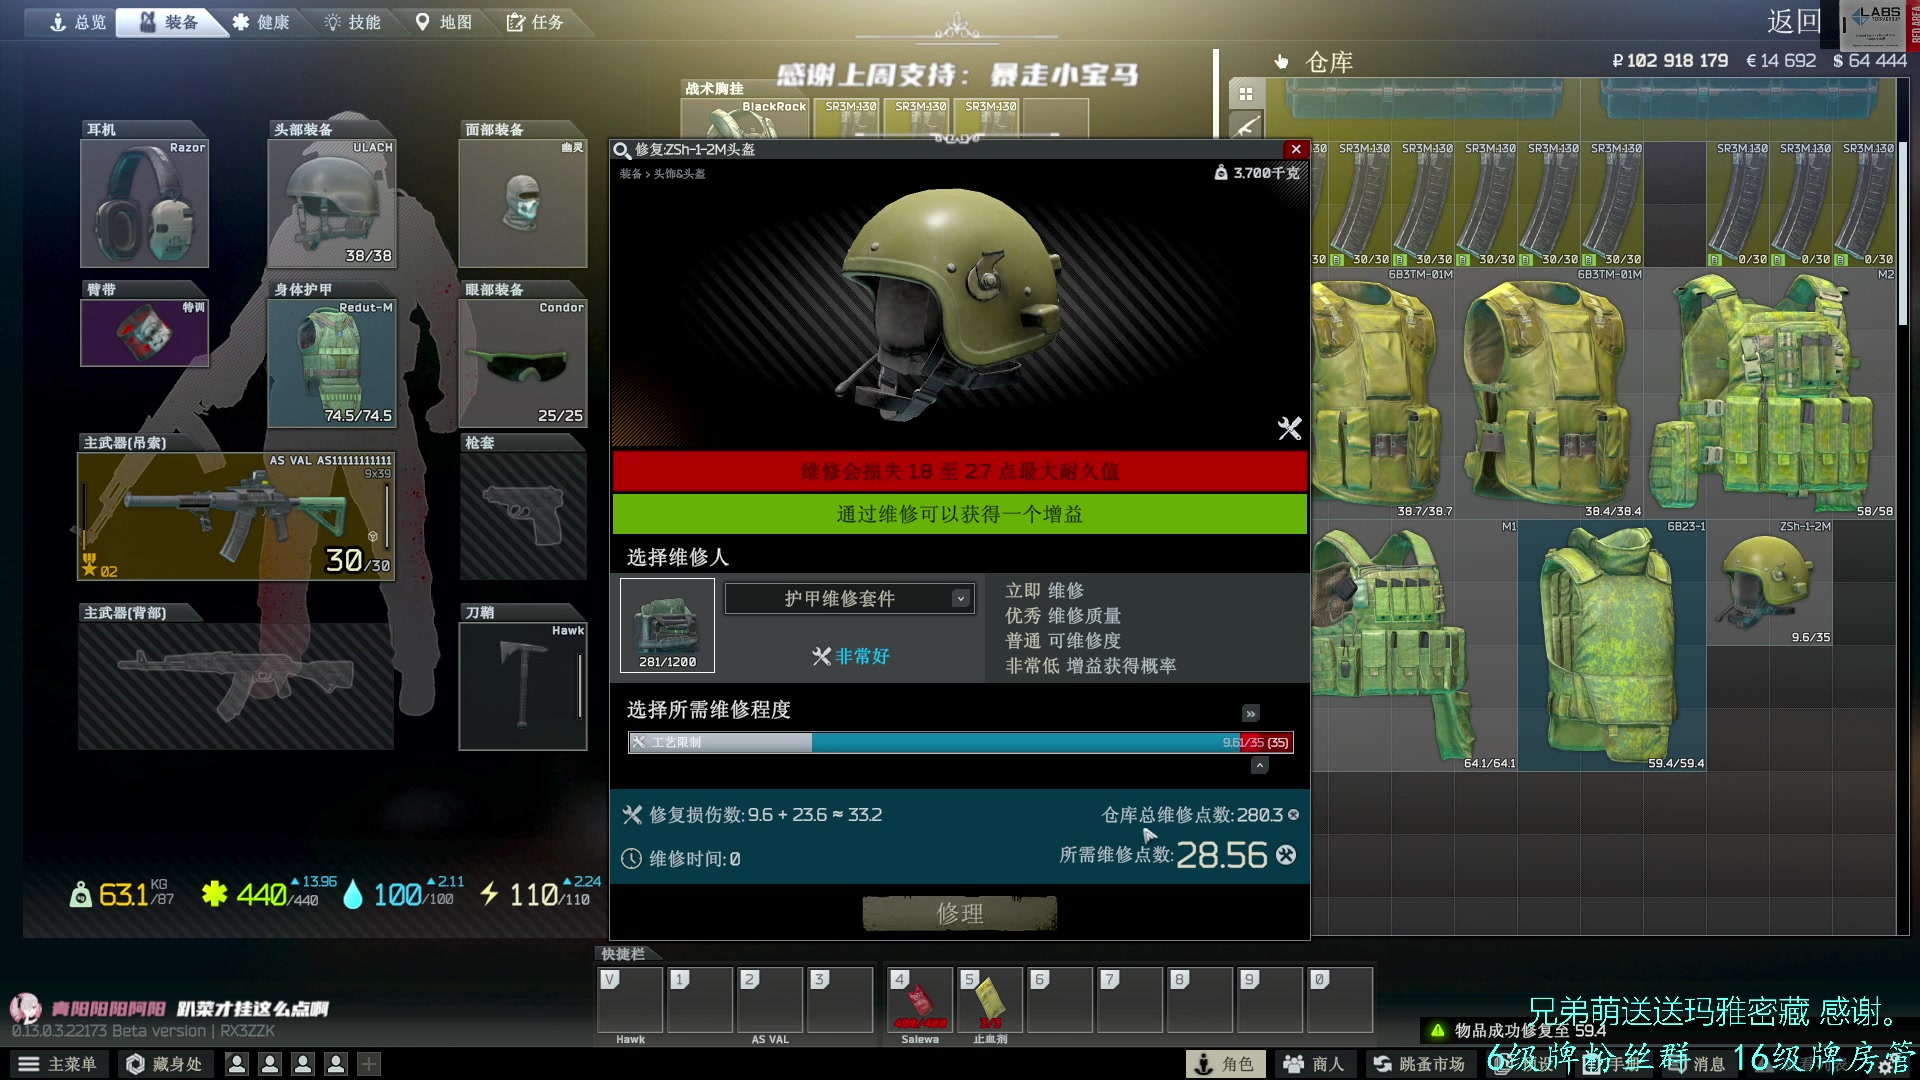Click the roubles balance 102 918 179
This screenshot has width=1920, height=1080.
point(1670,61)
